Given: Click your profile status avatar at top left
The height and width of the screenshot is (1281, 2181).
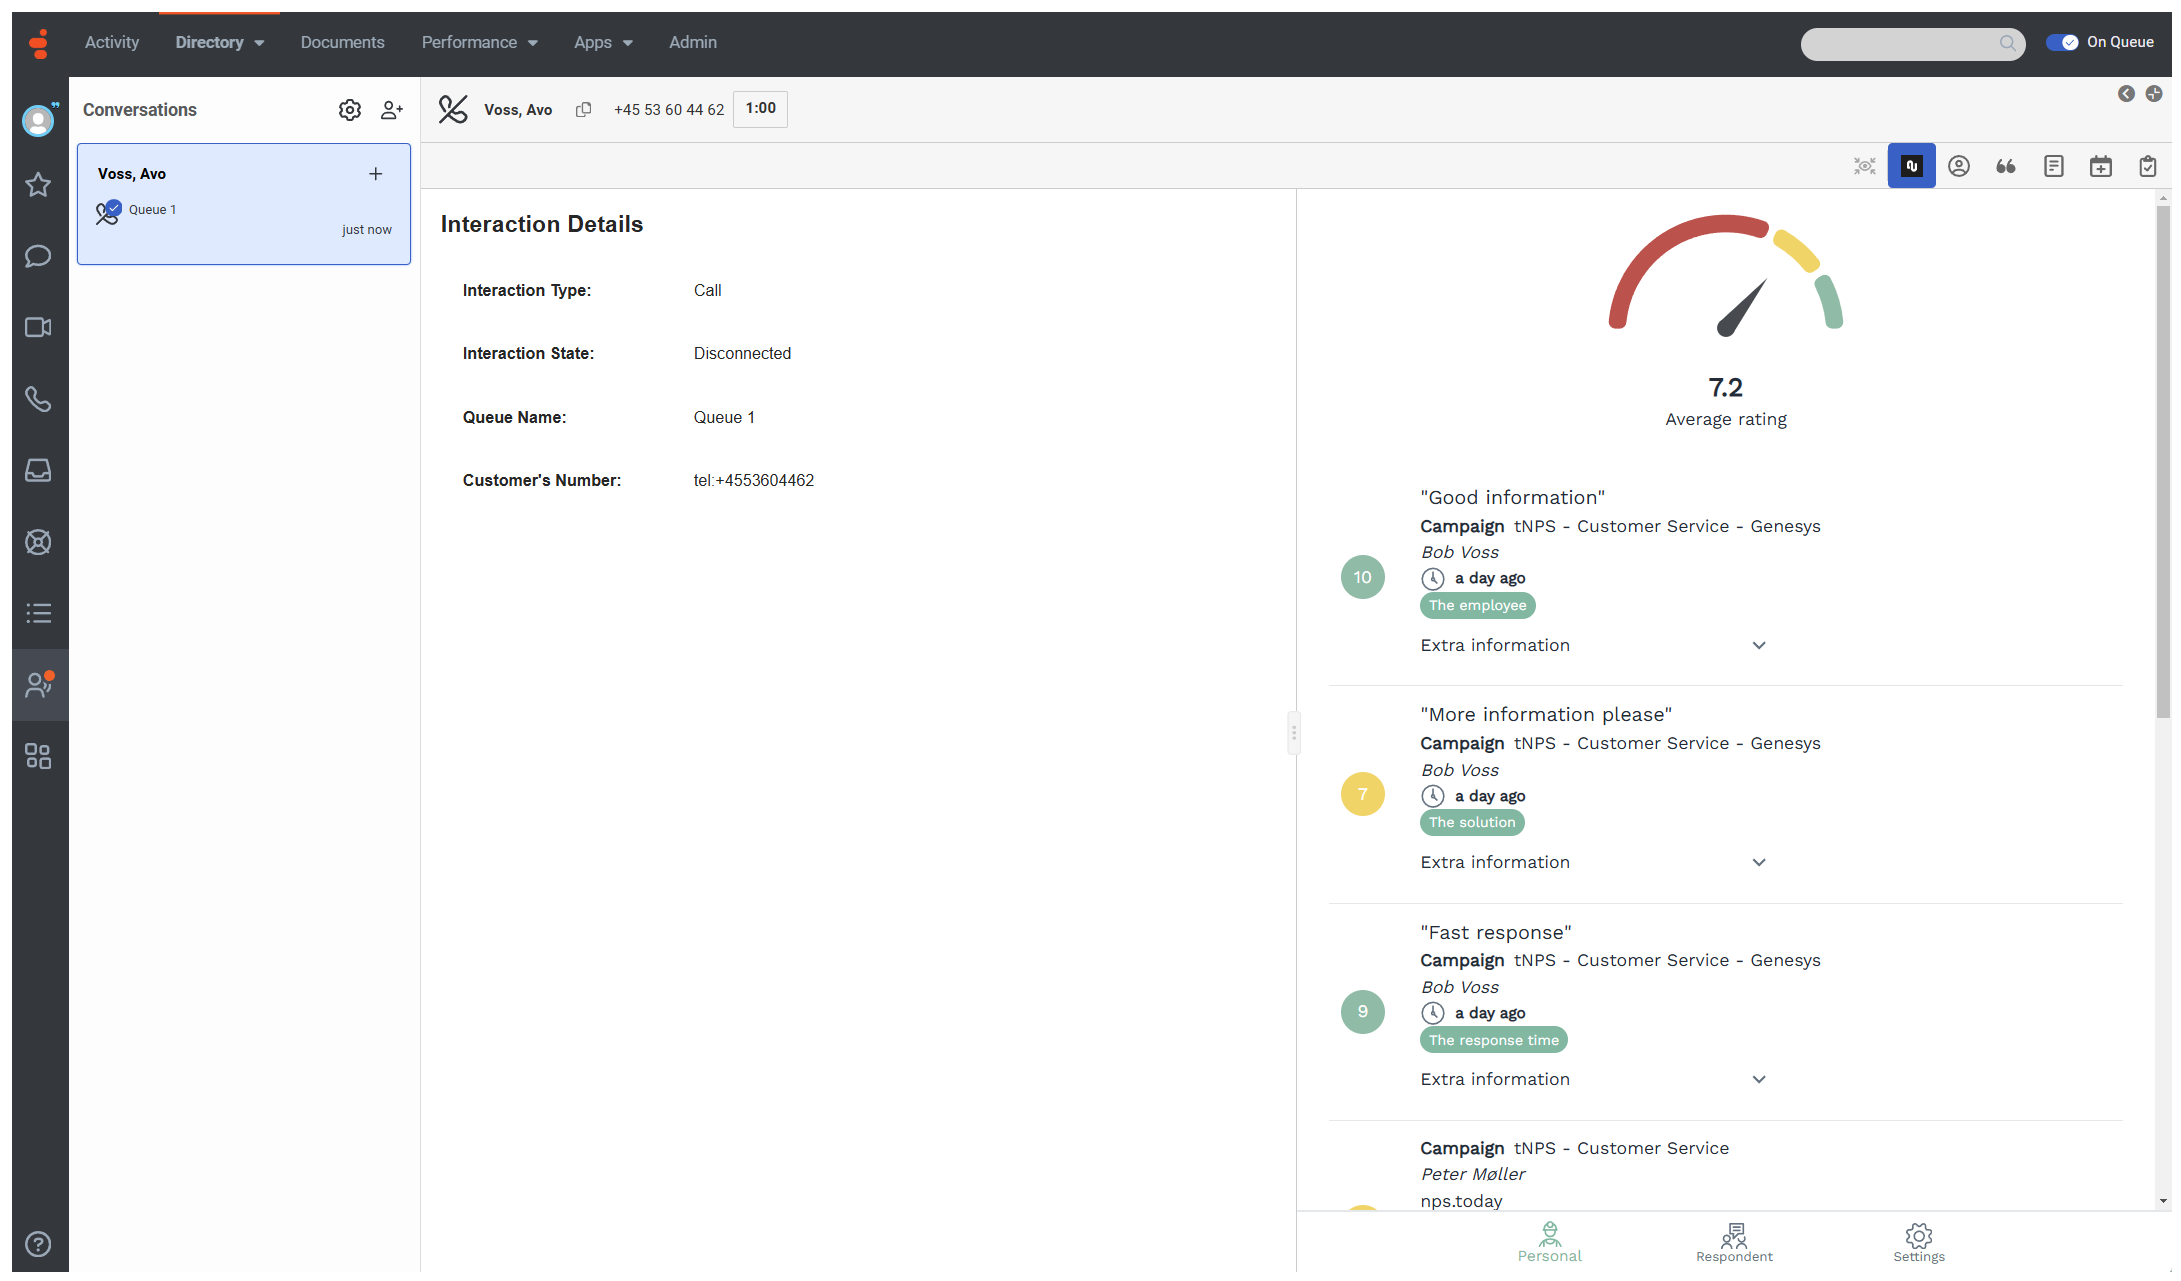Looking at the screenshot, I should [38, 120].
